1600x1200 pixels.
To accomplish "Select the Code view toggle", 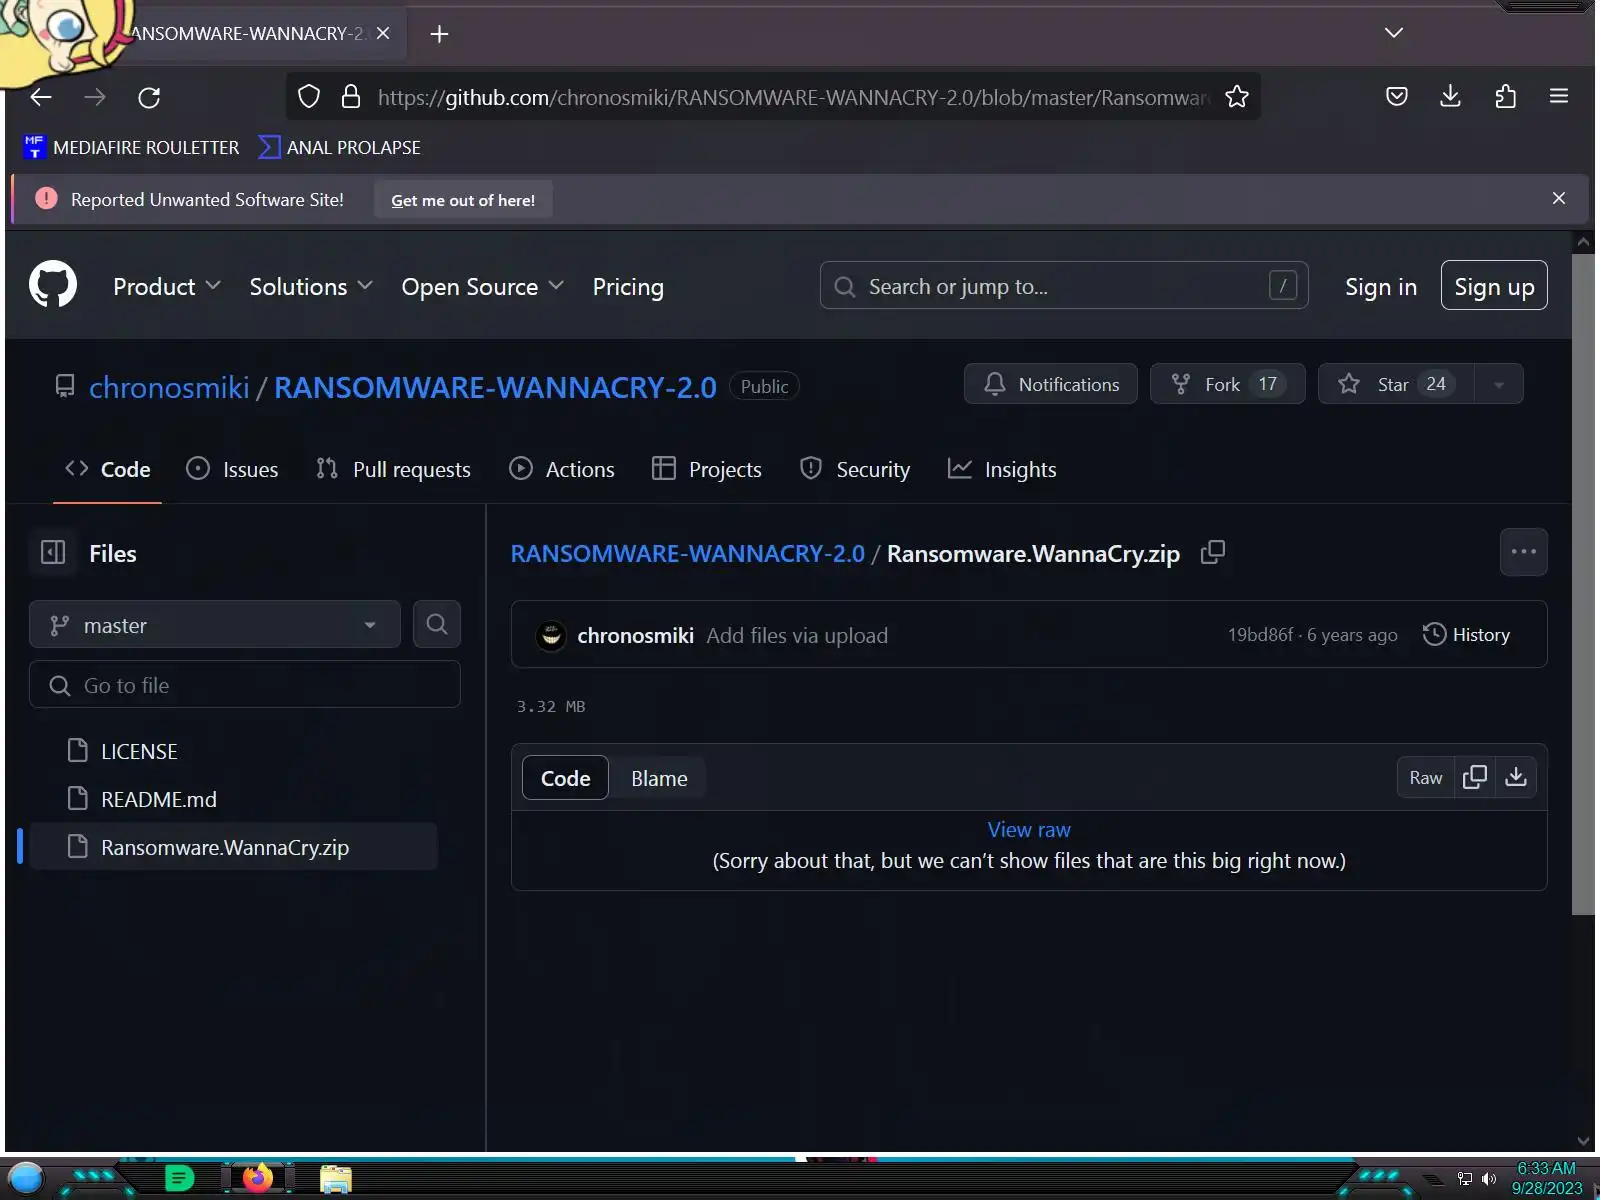I will click(565, 778).
